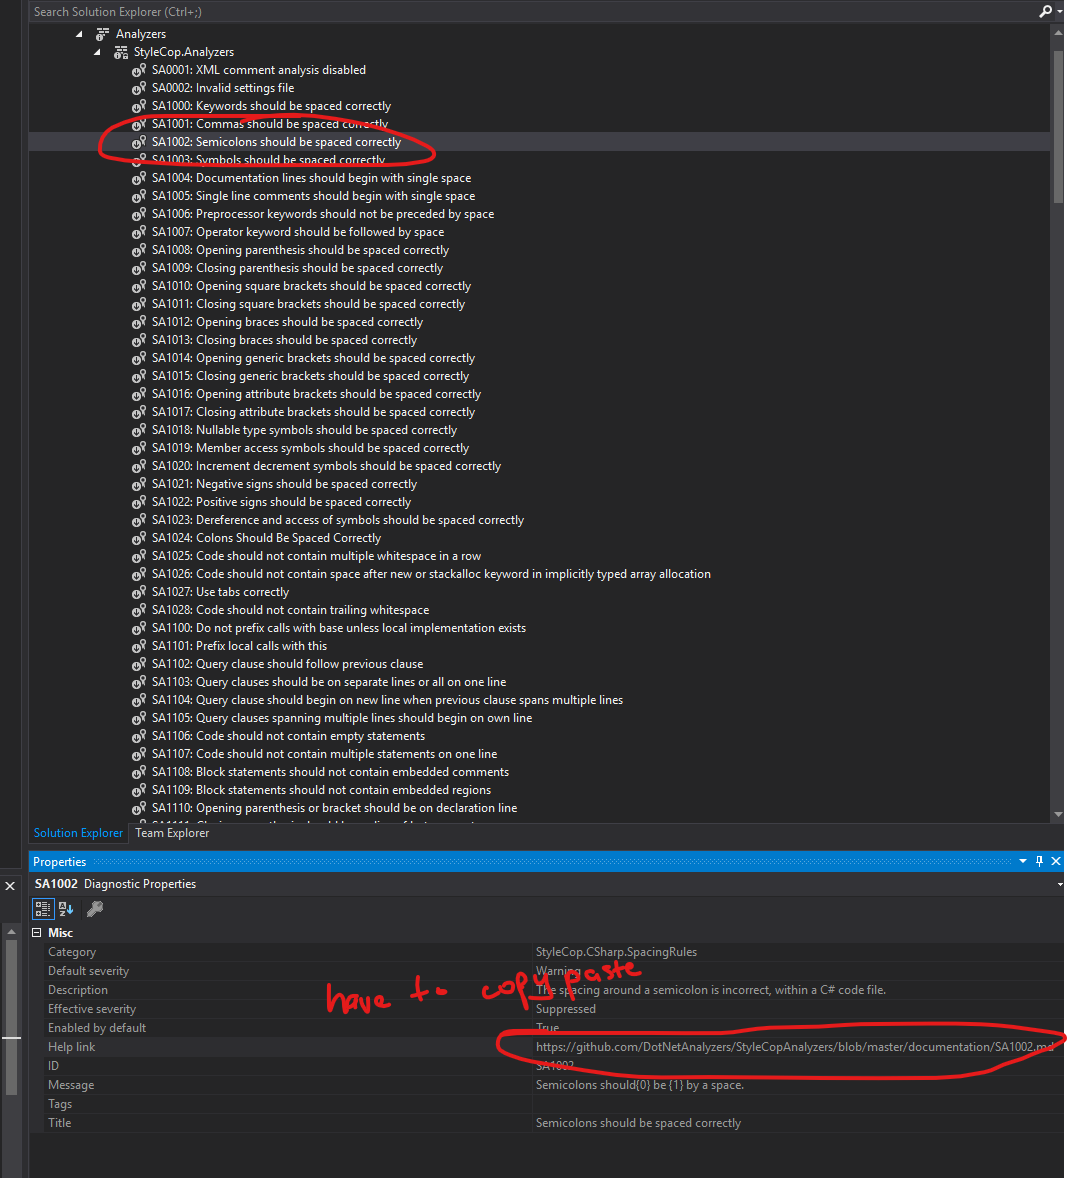
Task: Click the Title property value
Action: 638,1123
